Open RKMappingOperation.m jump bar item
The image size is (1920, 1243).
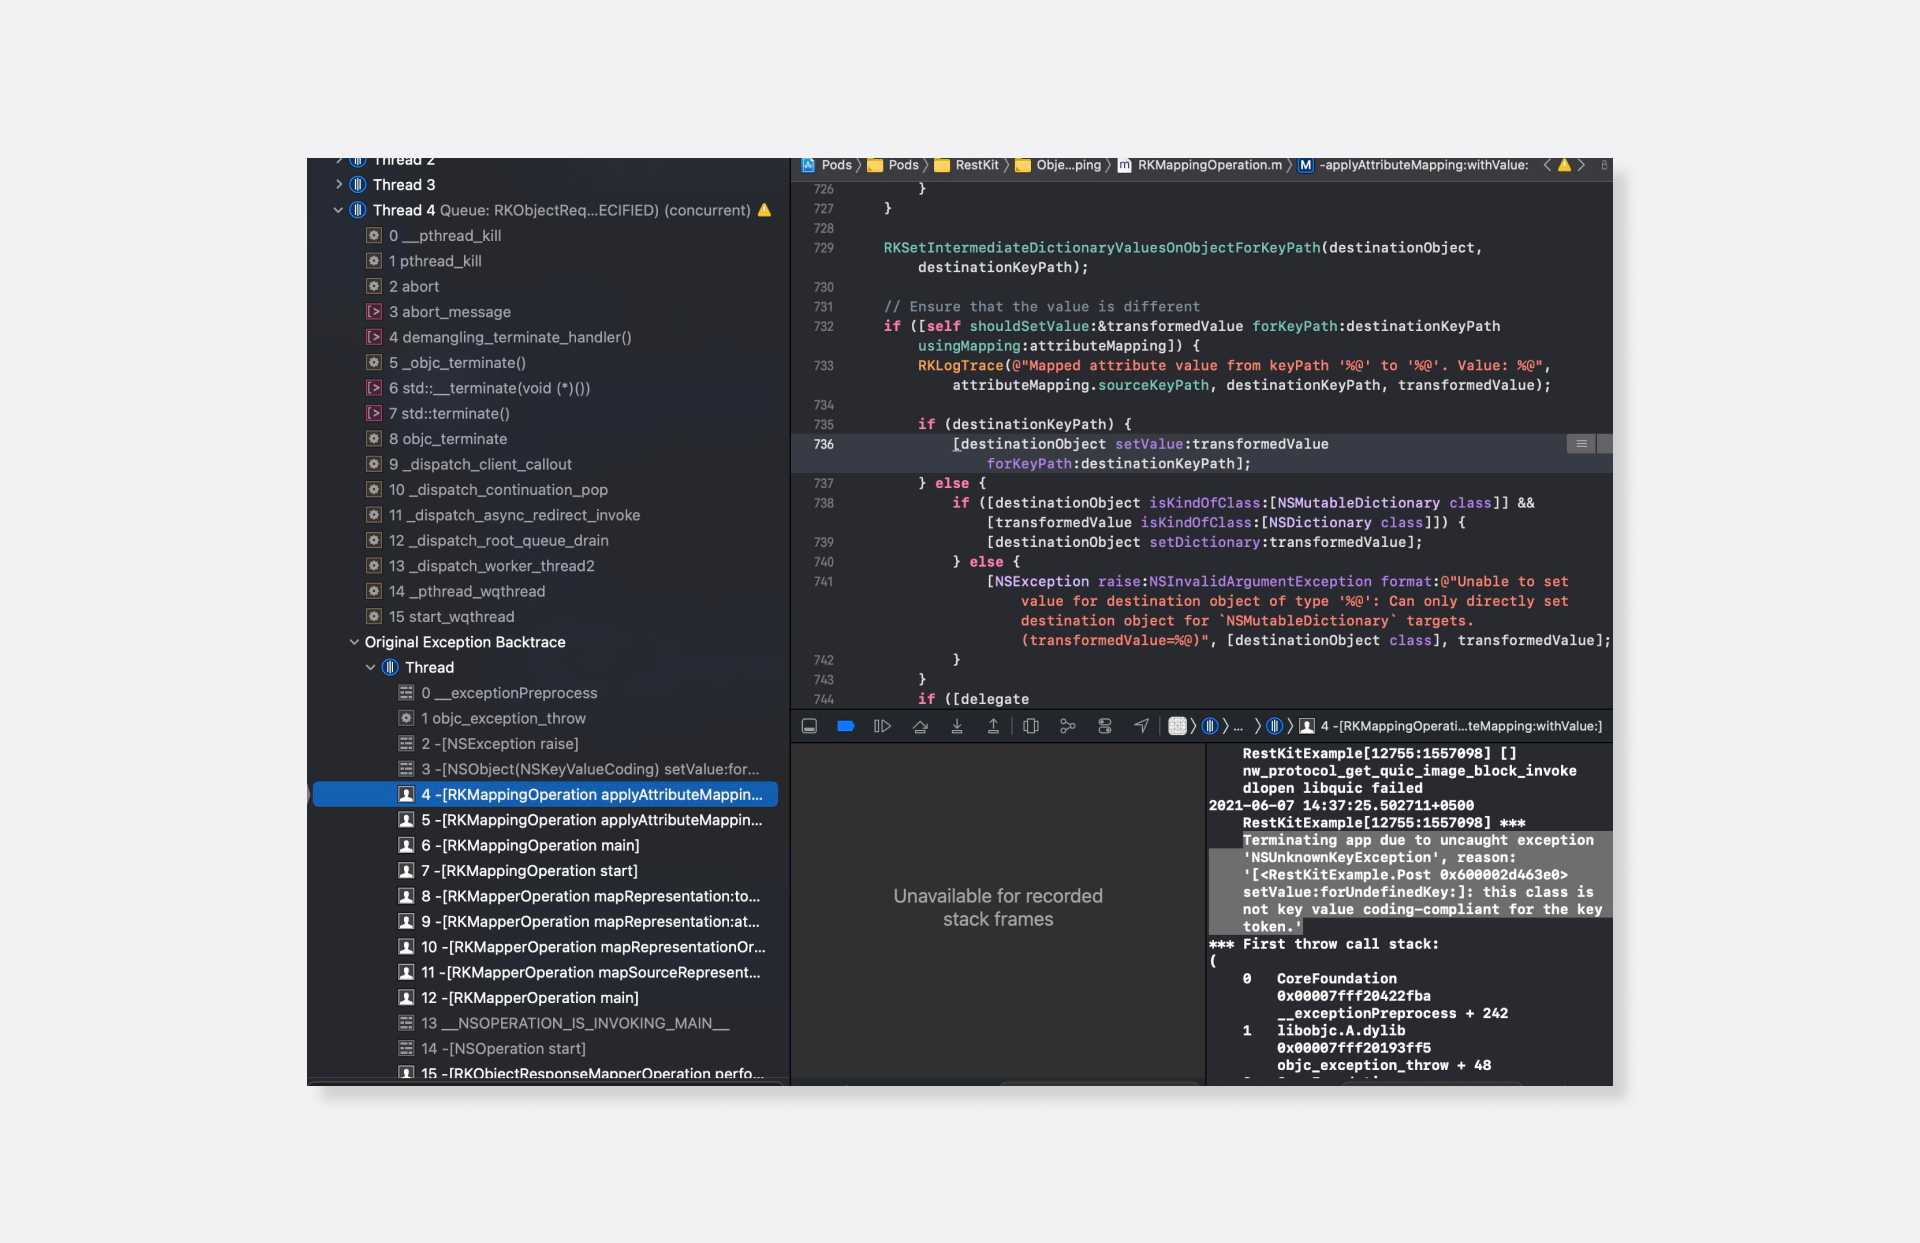click(x=1209, y=165)
